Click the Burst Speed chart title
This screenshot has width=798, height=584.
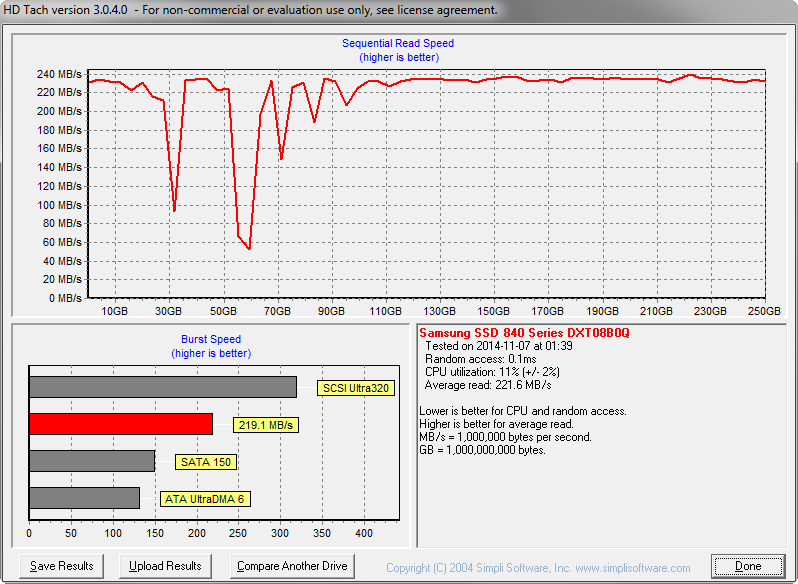point(211,340)
